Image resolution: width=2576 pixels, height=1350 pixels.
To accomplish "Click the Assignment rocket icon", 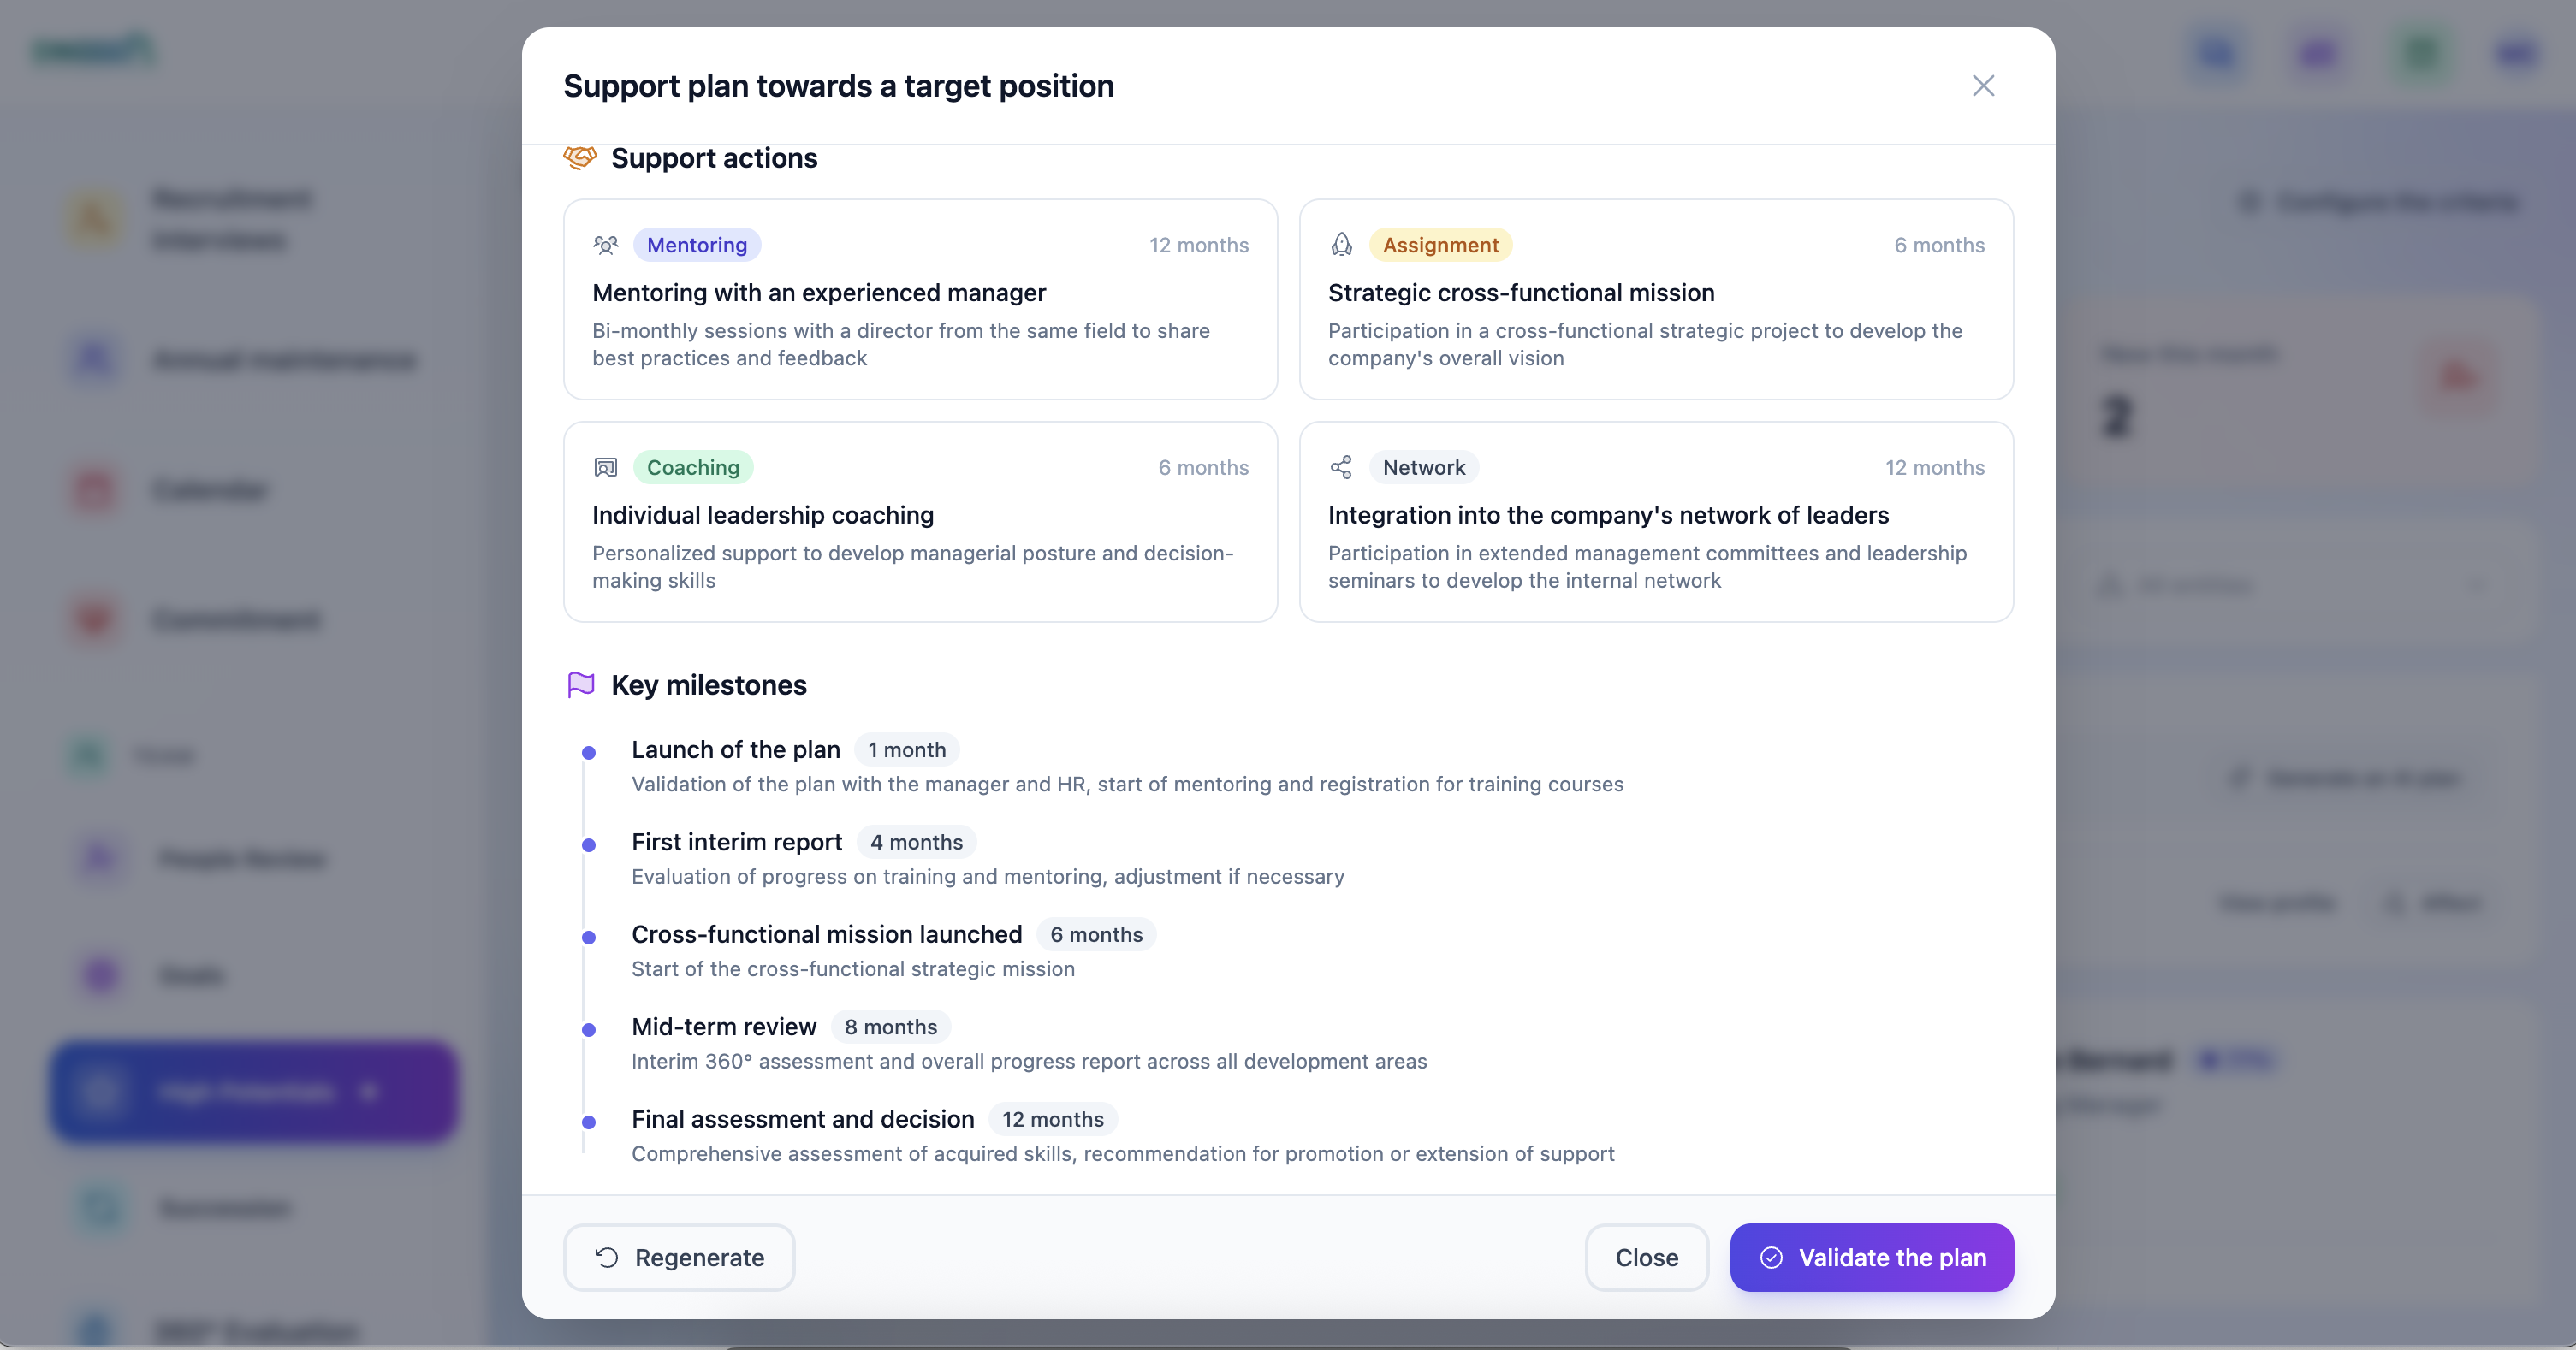I will (1341, 245).
